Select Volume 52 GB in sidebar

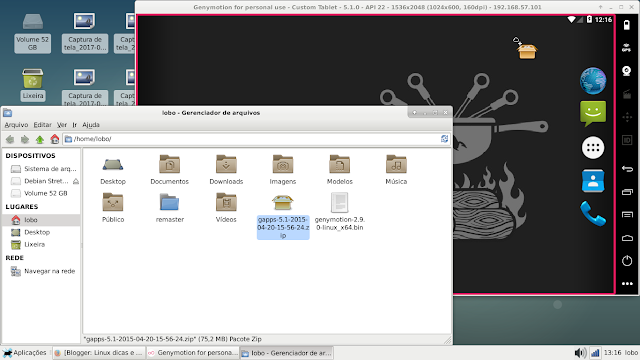[x=40, y=193]
